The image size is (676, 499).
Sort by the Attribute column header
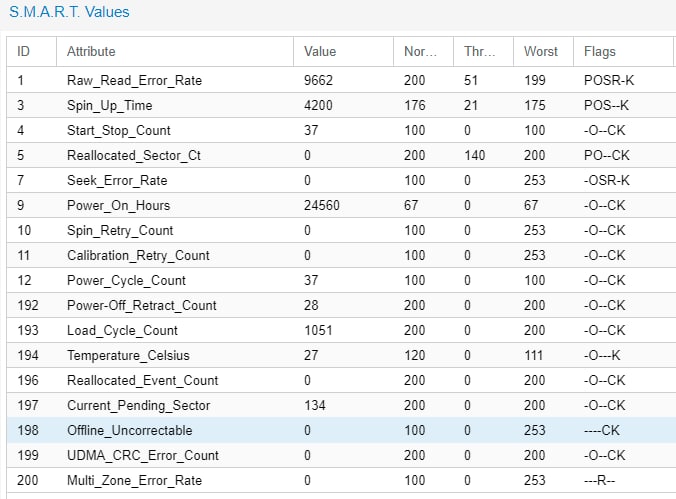tap(175, 51)
